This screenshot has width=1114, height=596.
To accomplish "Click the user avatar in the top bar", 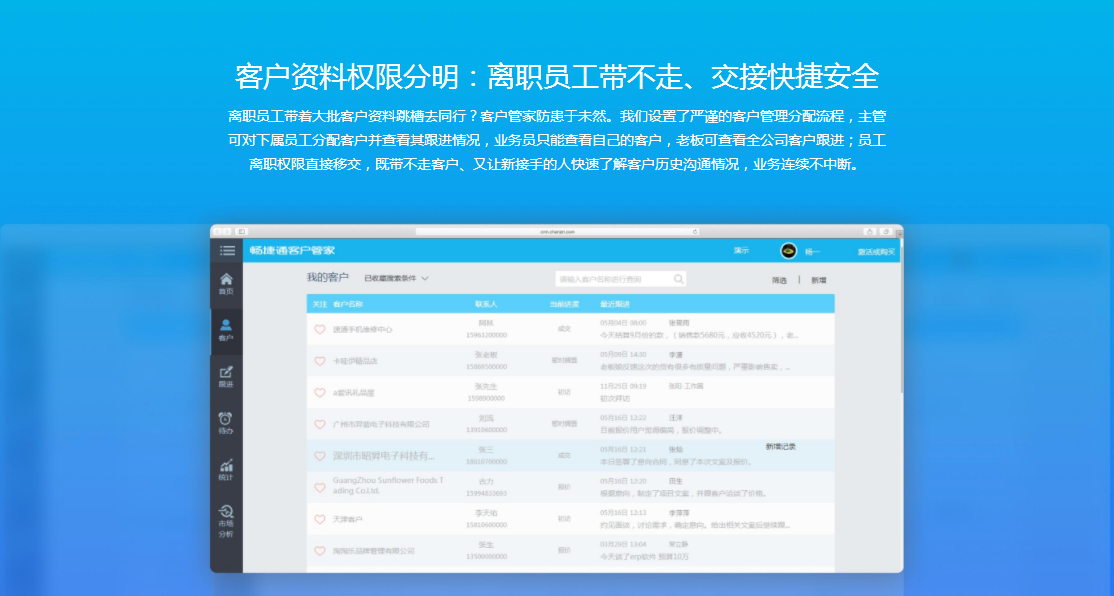I will tap(788, 251).
